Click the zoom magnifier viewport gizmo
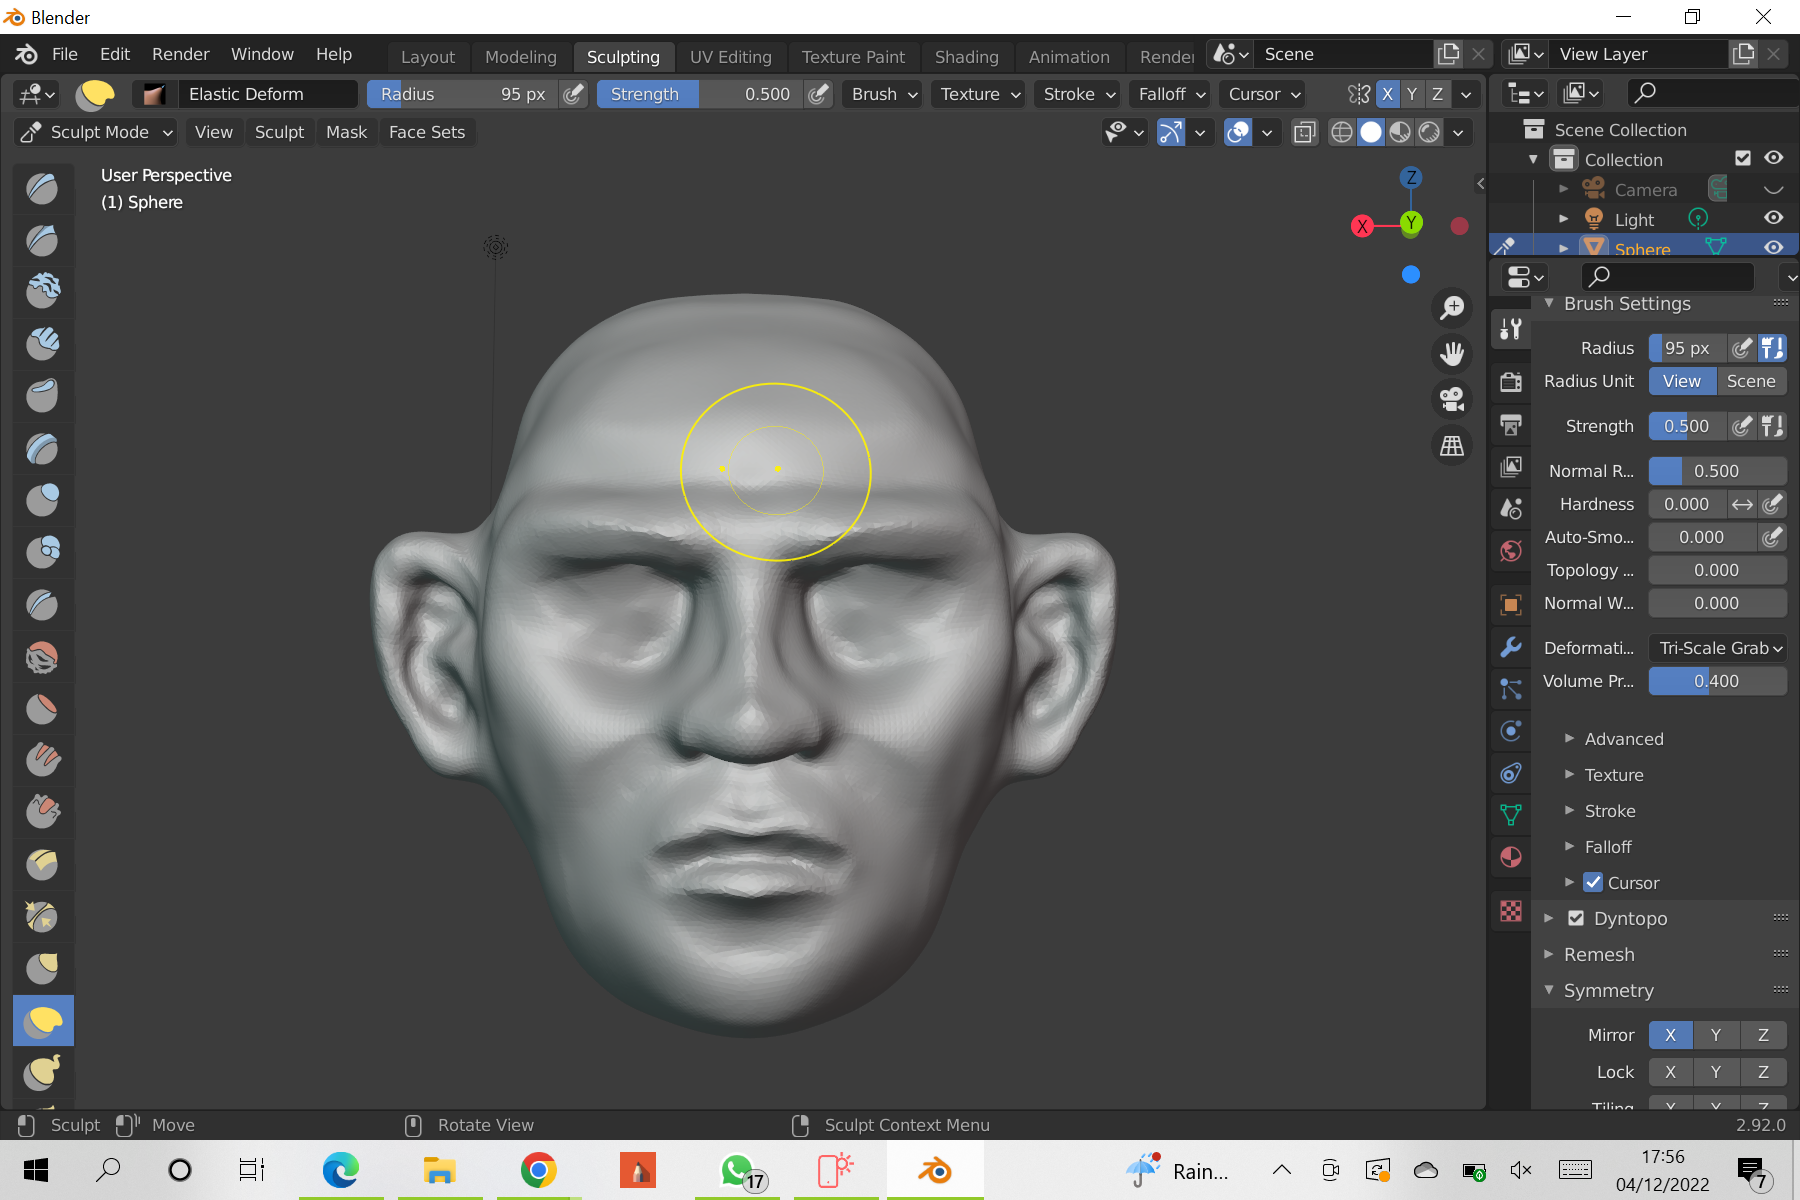1800x1200 pixels. pos(1452,308)
